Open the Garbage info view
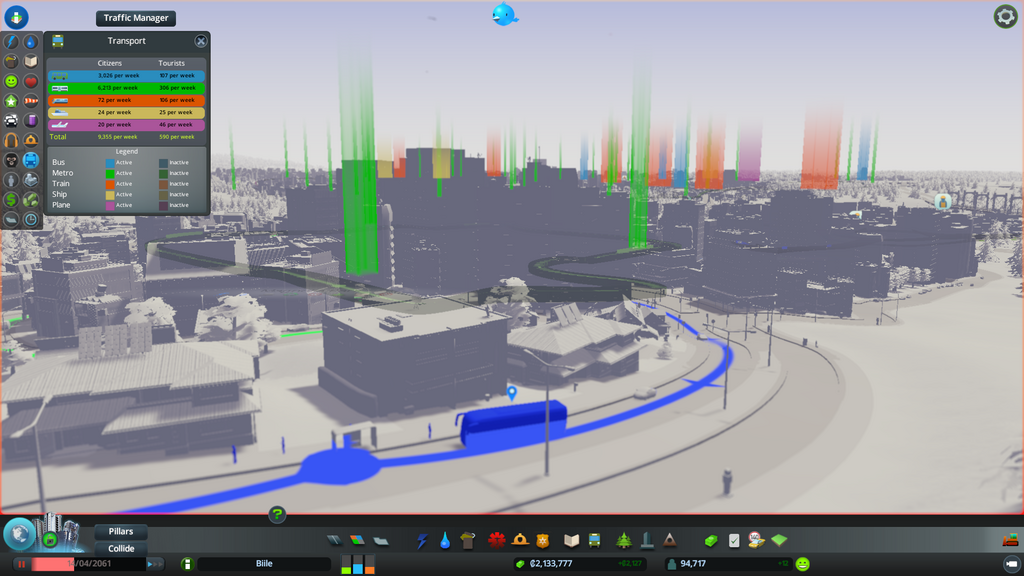The width and height of the screenshot is (1024, 576). coord(11,61)
